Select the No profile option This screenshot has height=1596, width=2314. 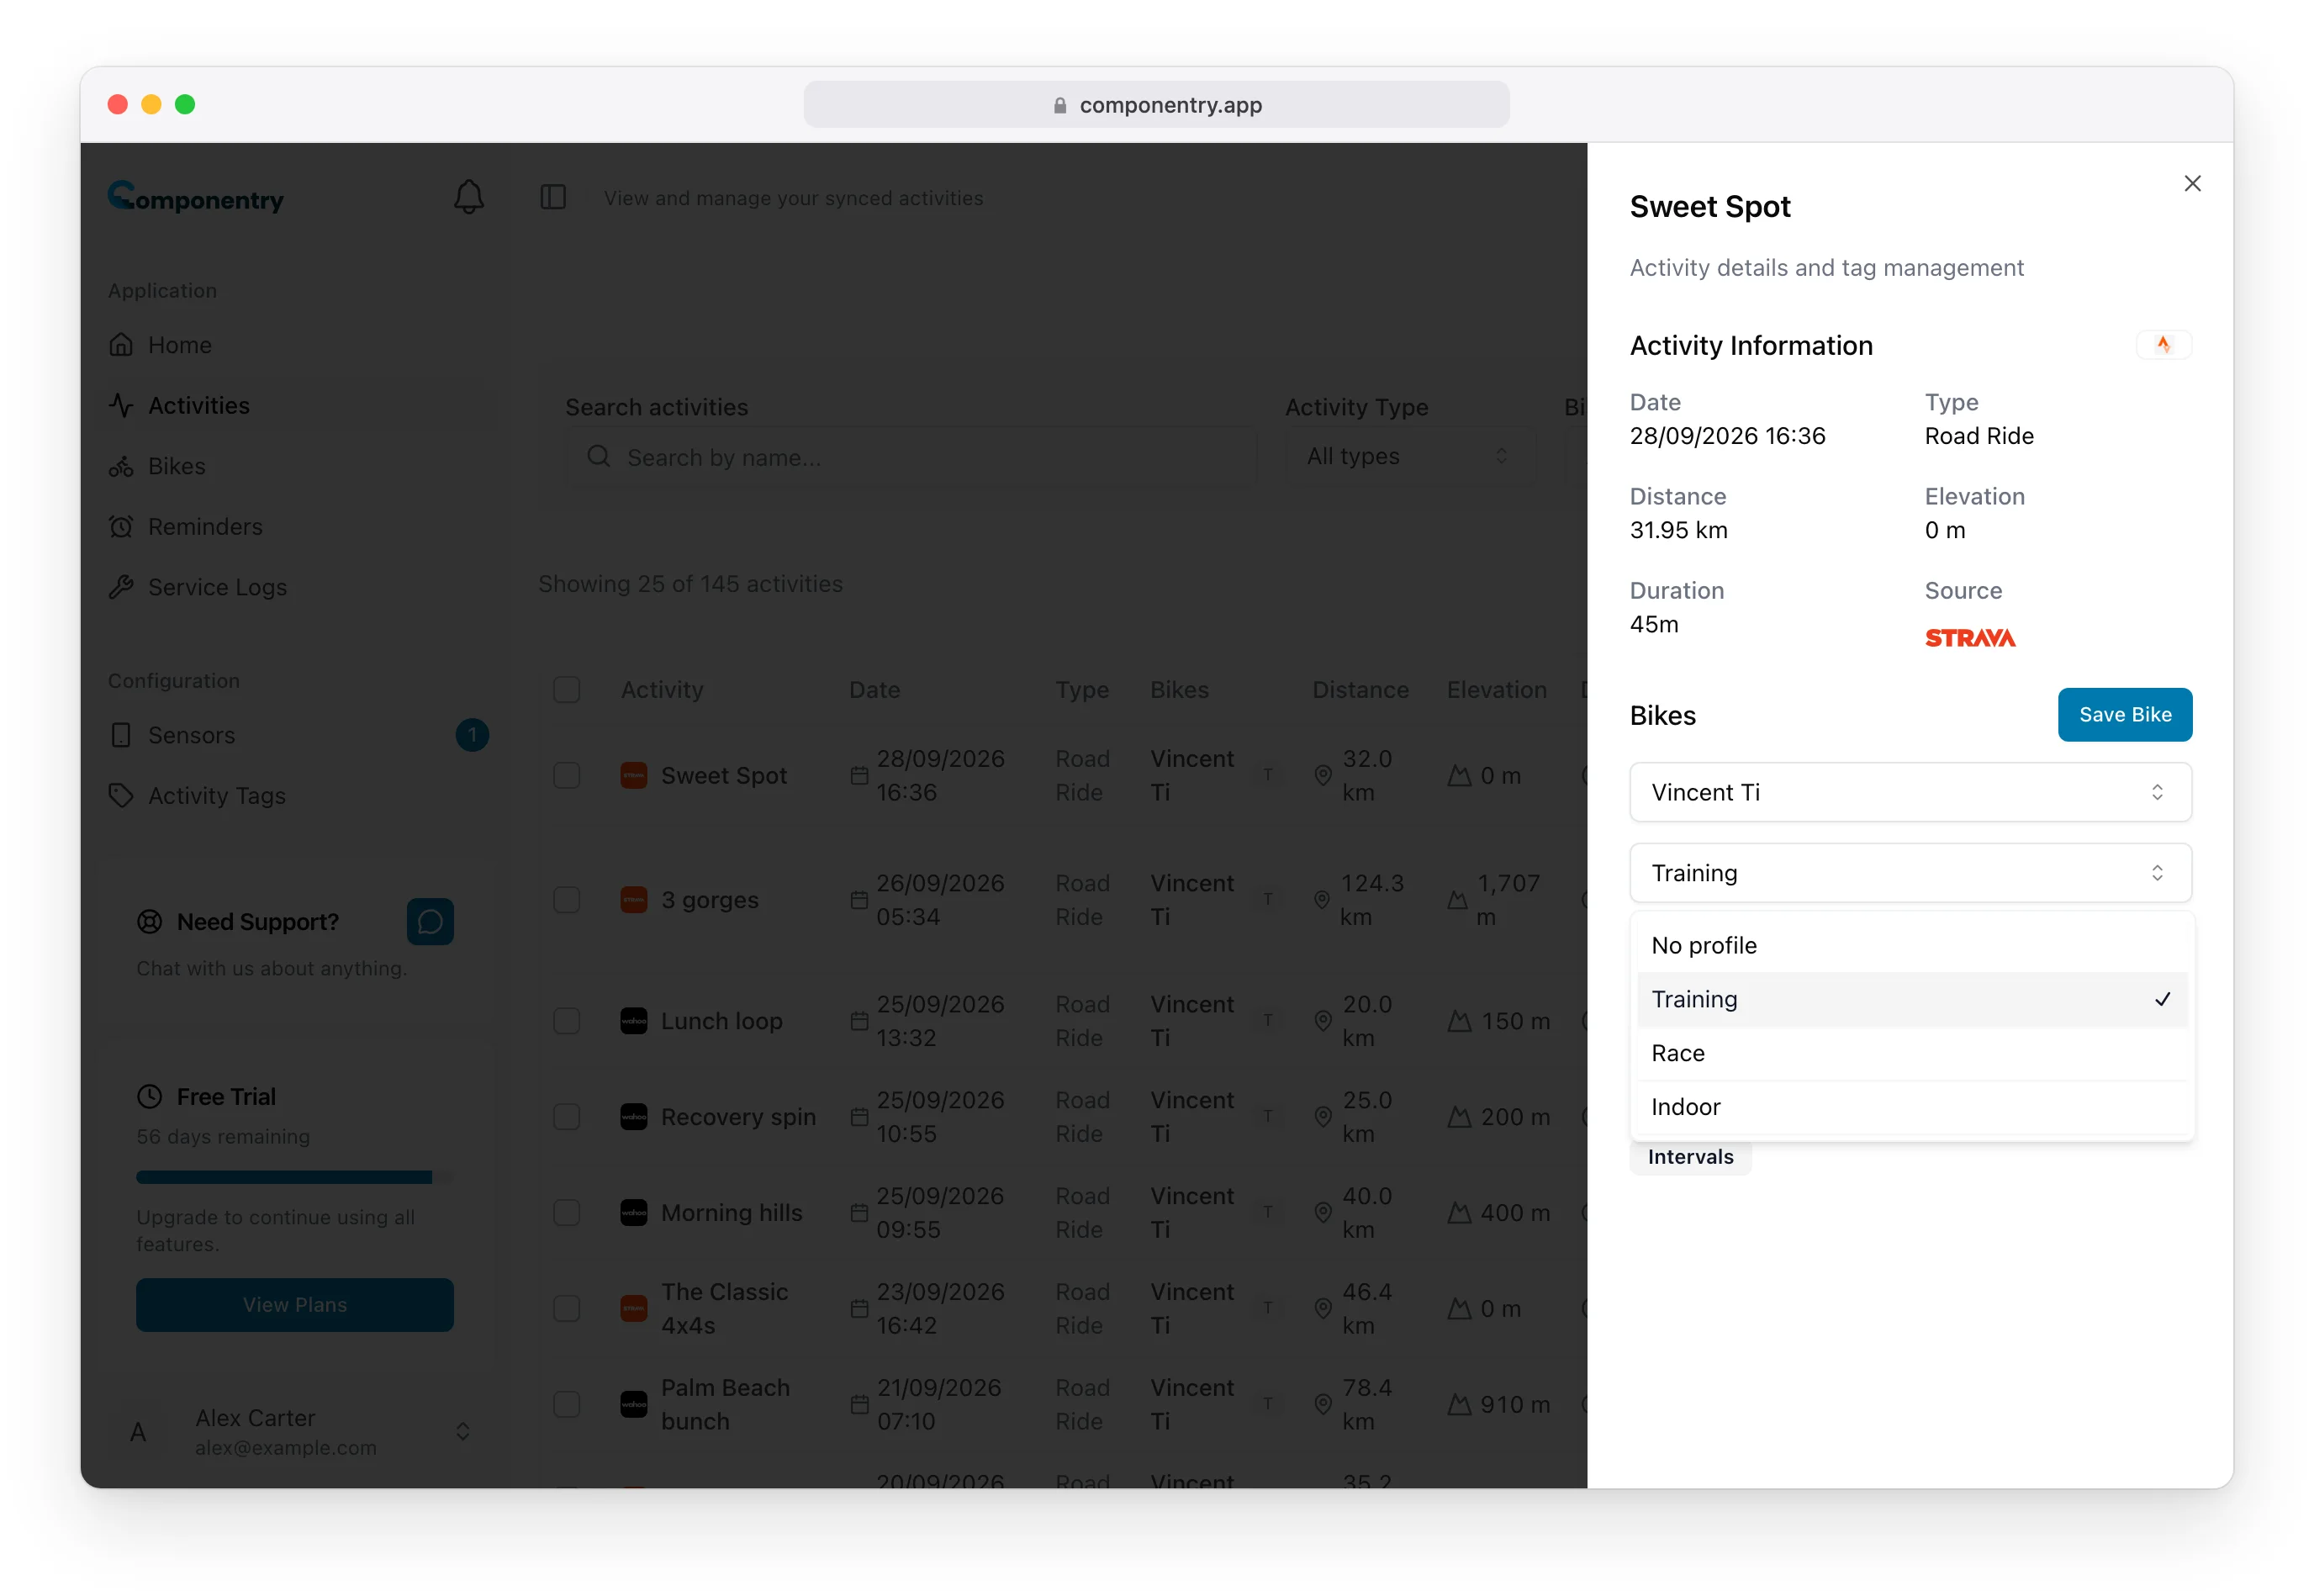click(x=1911, y=945)
